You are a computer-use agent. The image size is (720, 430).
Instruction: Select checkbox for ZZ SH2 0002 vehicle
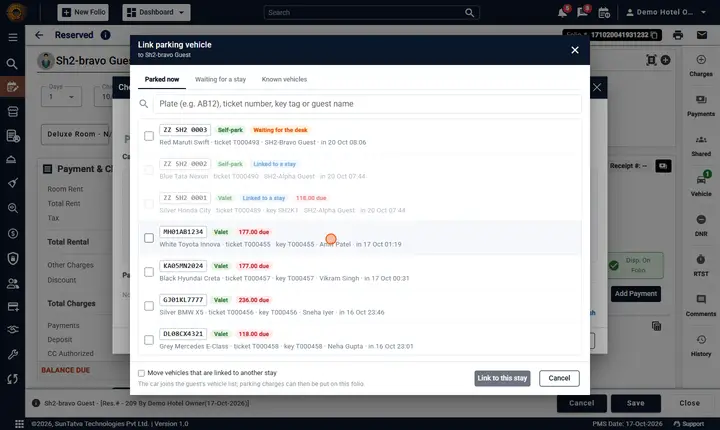coord(149,170)
